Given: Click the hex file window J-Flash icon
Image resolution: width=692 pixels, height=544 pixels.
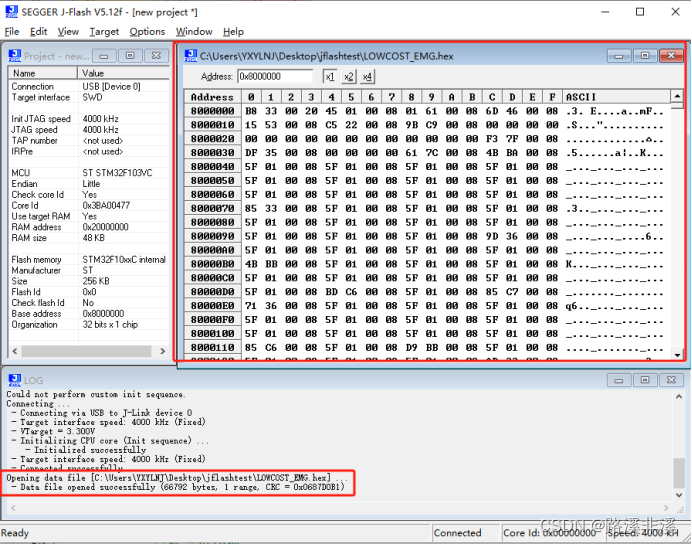Looking at the screenshot, I should (x=191, y=56).
